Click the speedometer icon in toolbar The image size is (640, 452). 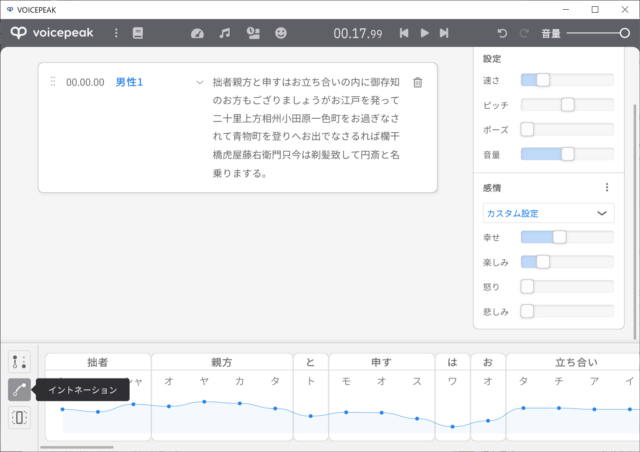(x=197, y=33)
